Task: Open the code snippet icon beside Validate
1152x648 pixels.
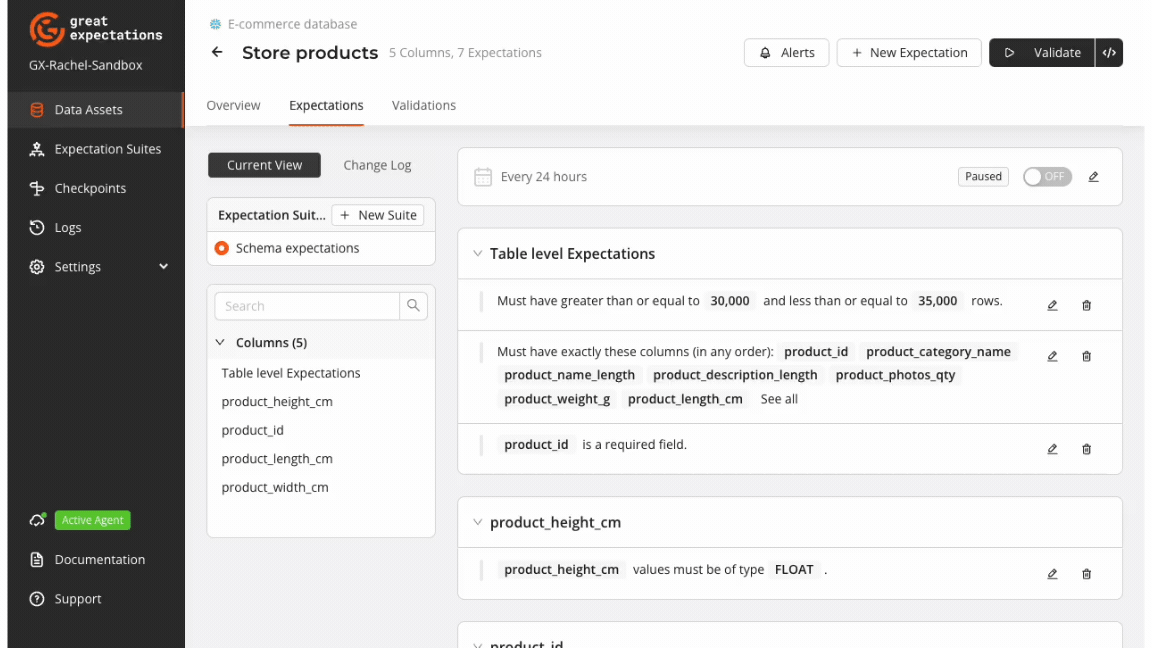Action: click(x=1110, y=52)
